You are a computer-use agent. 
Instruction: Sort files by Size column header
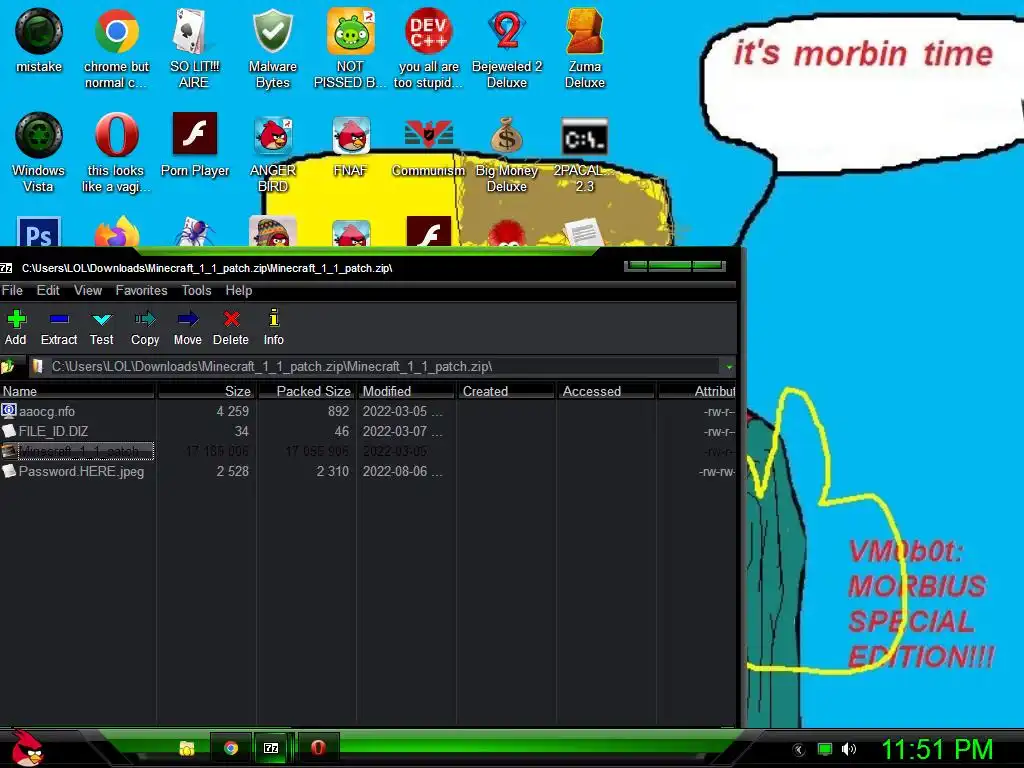coord(206,391)
